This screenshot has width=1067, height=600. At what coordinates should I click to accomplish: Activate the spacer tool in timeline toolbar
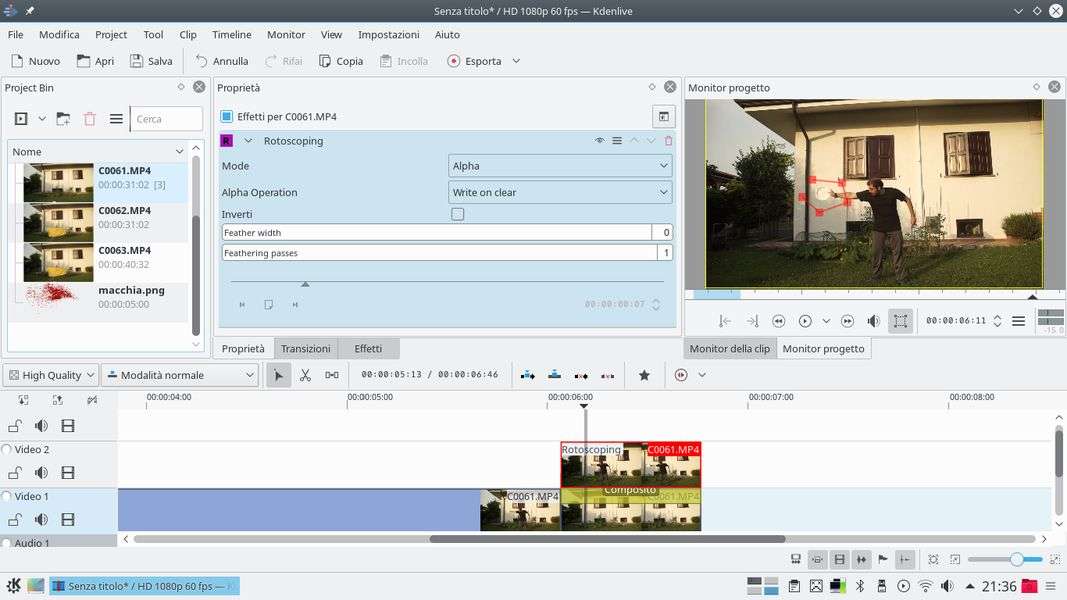coord(332,375)
